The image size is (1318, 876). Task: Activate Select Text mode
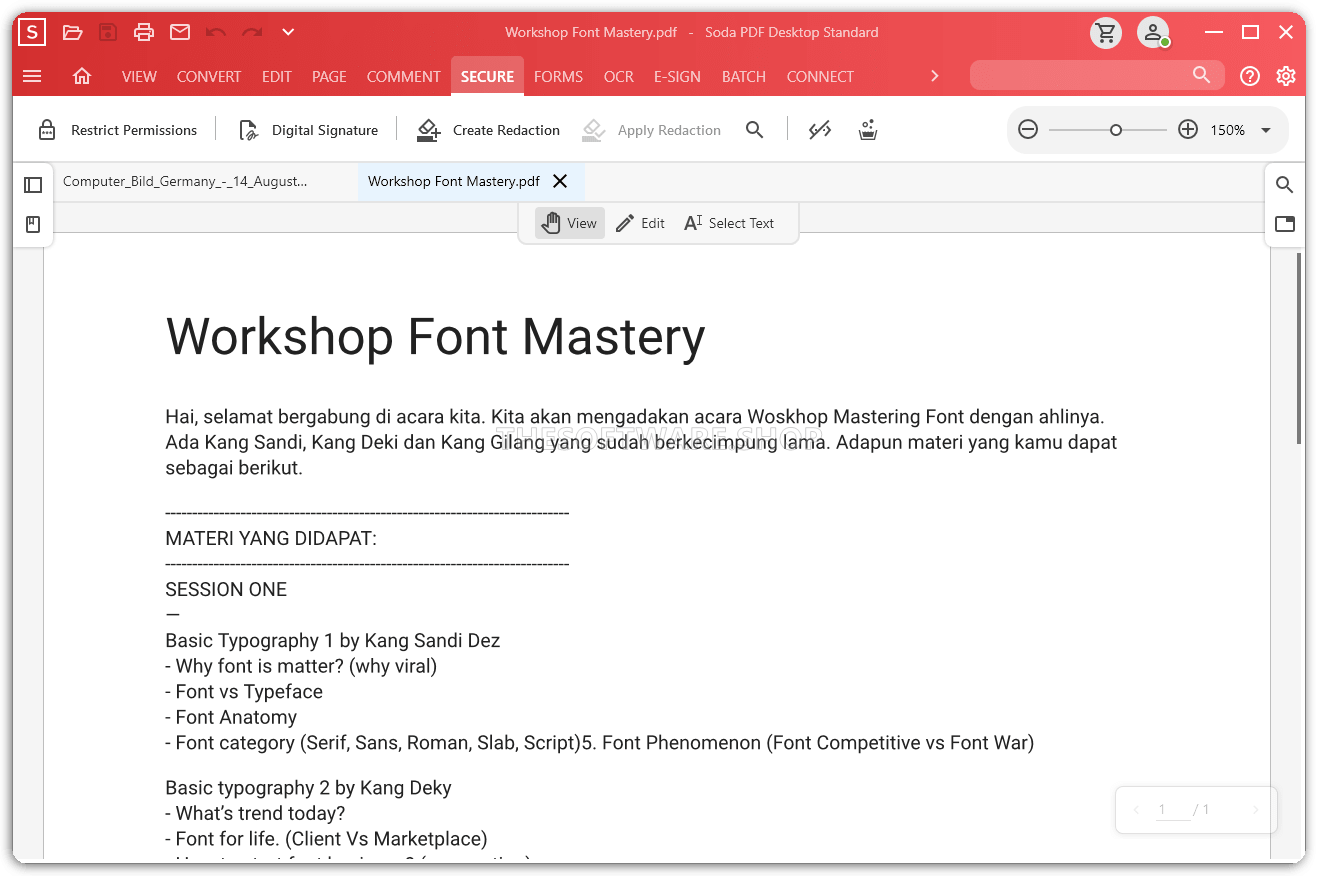pyautogui.click(x=729, y=223)
